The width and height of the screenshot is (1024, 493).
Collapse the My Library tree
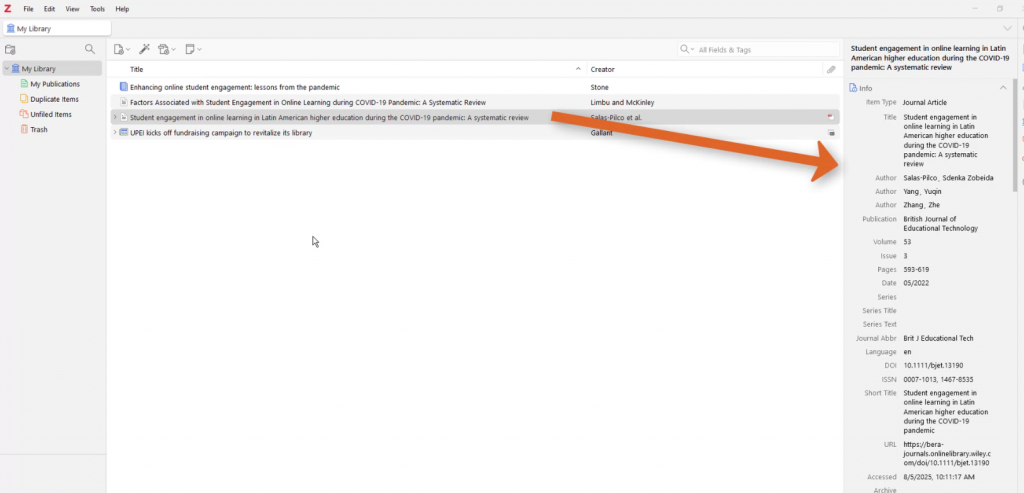click(6, 69)
